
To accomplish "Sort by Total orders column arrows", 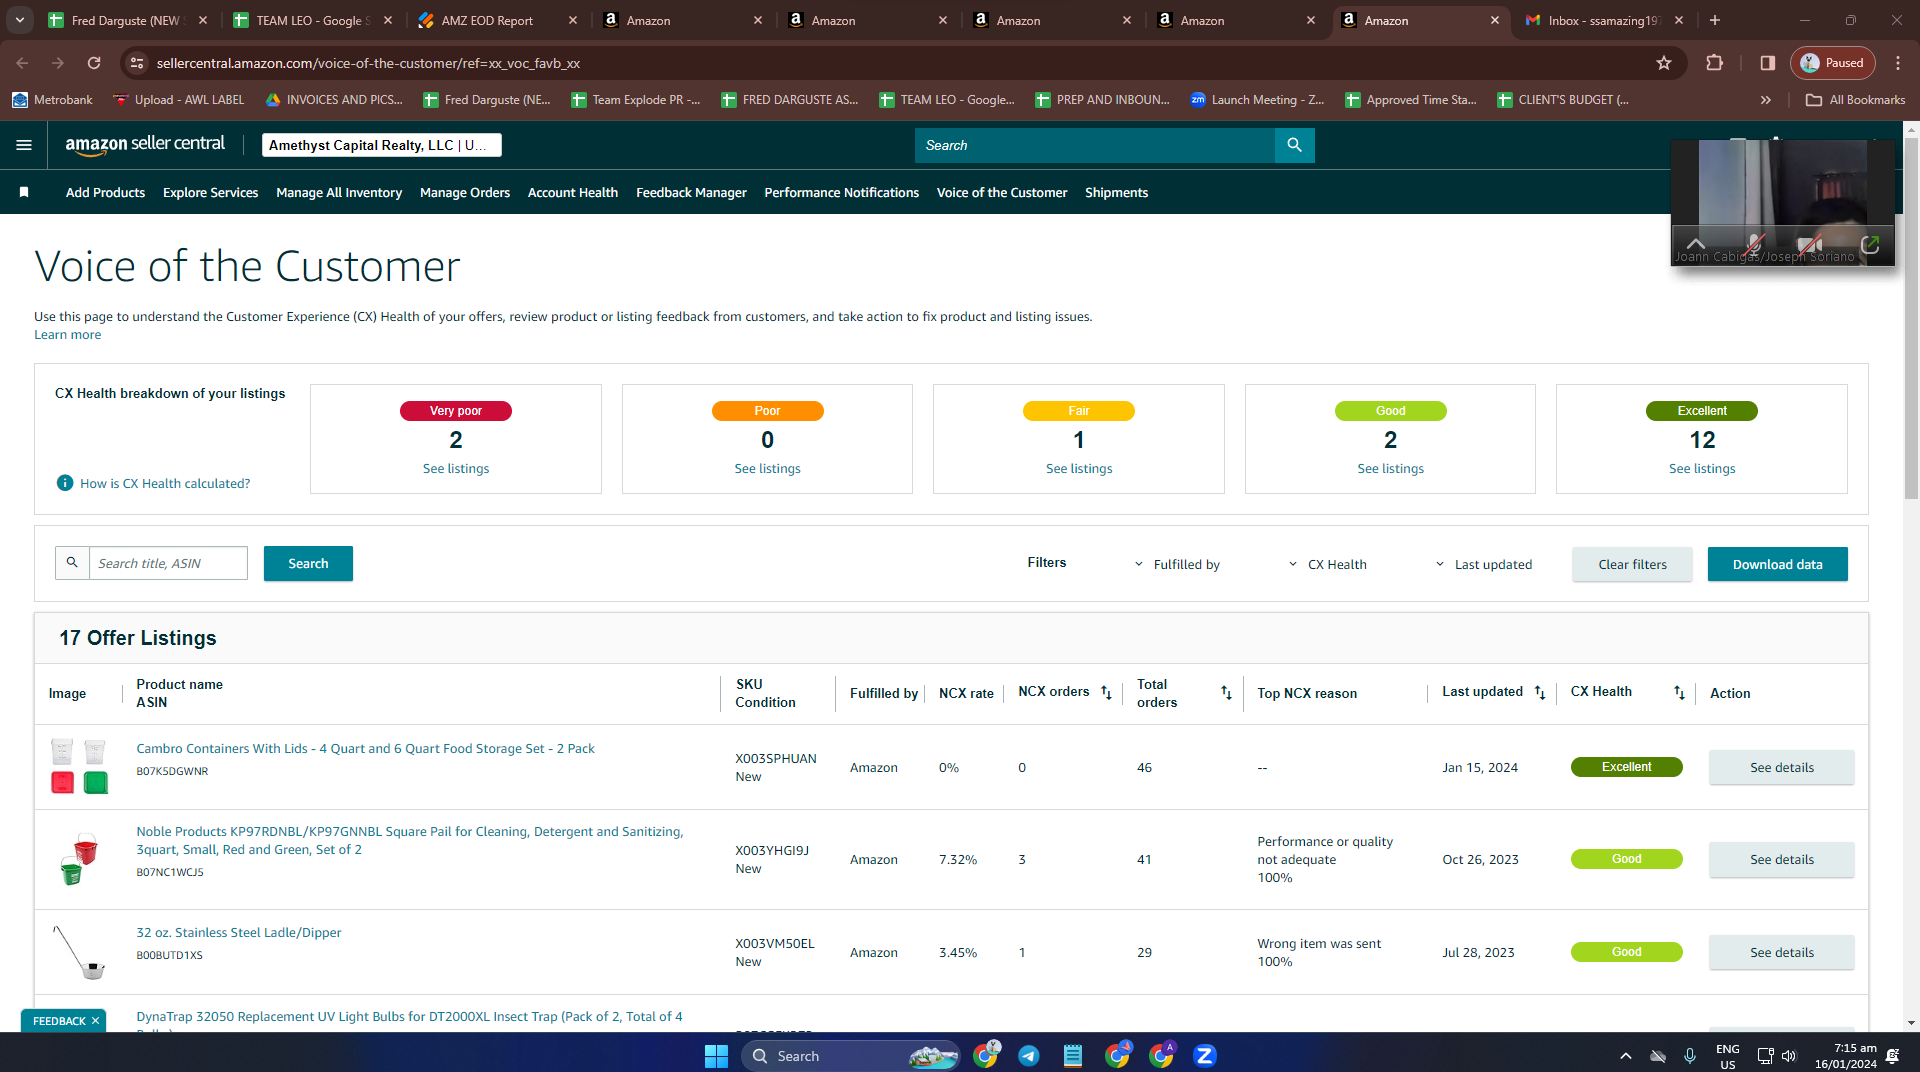I will (x=1226, y=693).
